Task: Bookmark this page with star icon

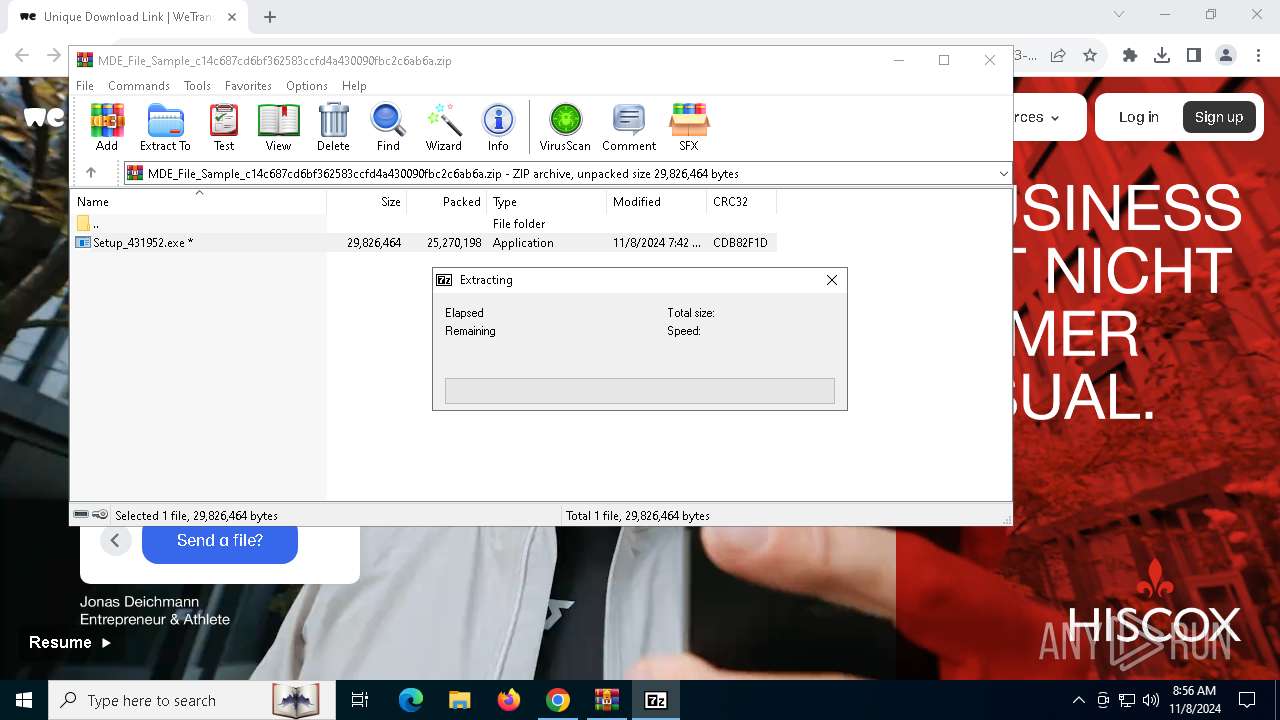Action: point(1090,56)
